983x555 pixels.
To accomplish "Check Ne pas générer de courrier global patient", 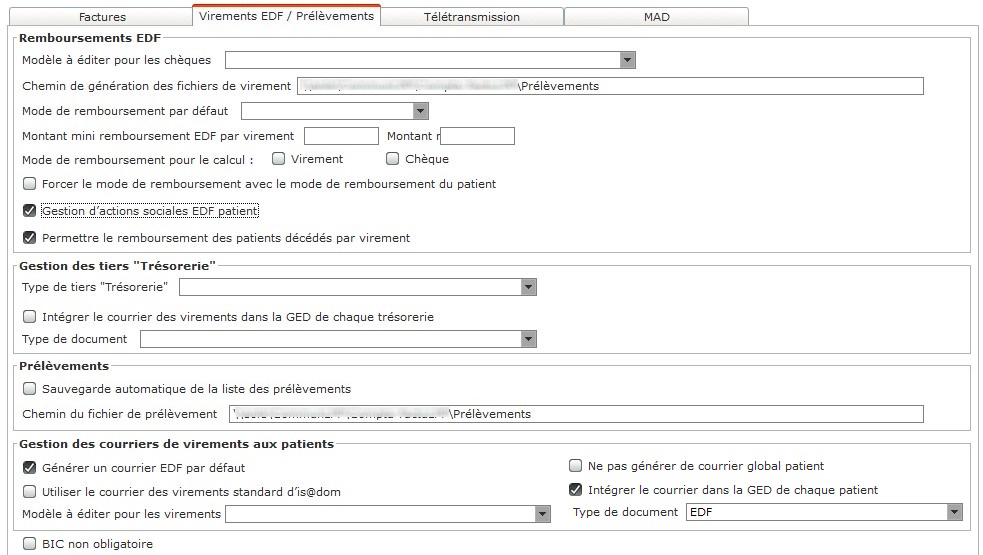I will 576,466.
